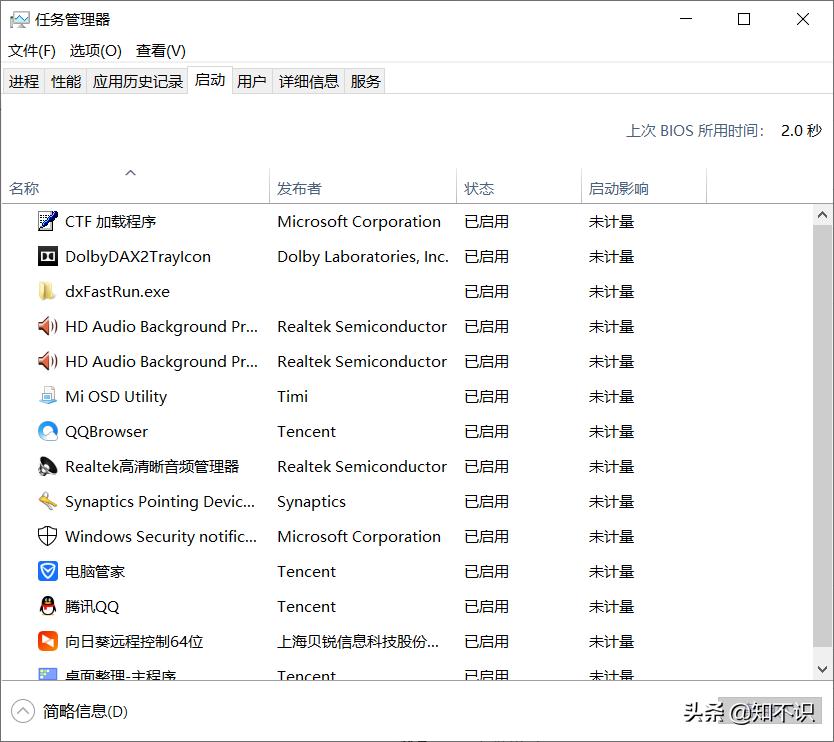
Task: Click the QQBrowser globe icon
Action: tap(47, 431)
